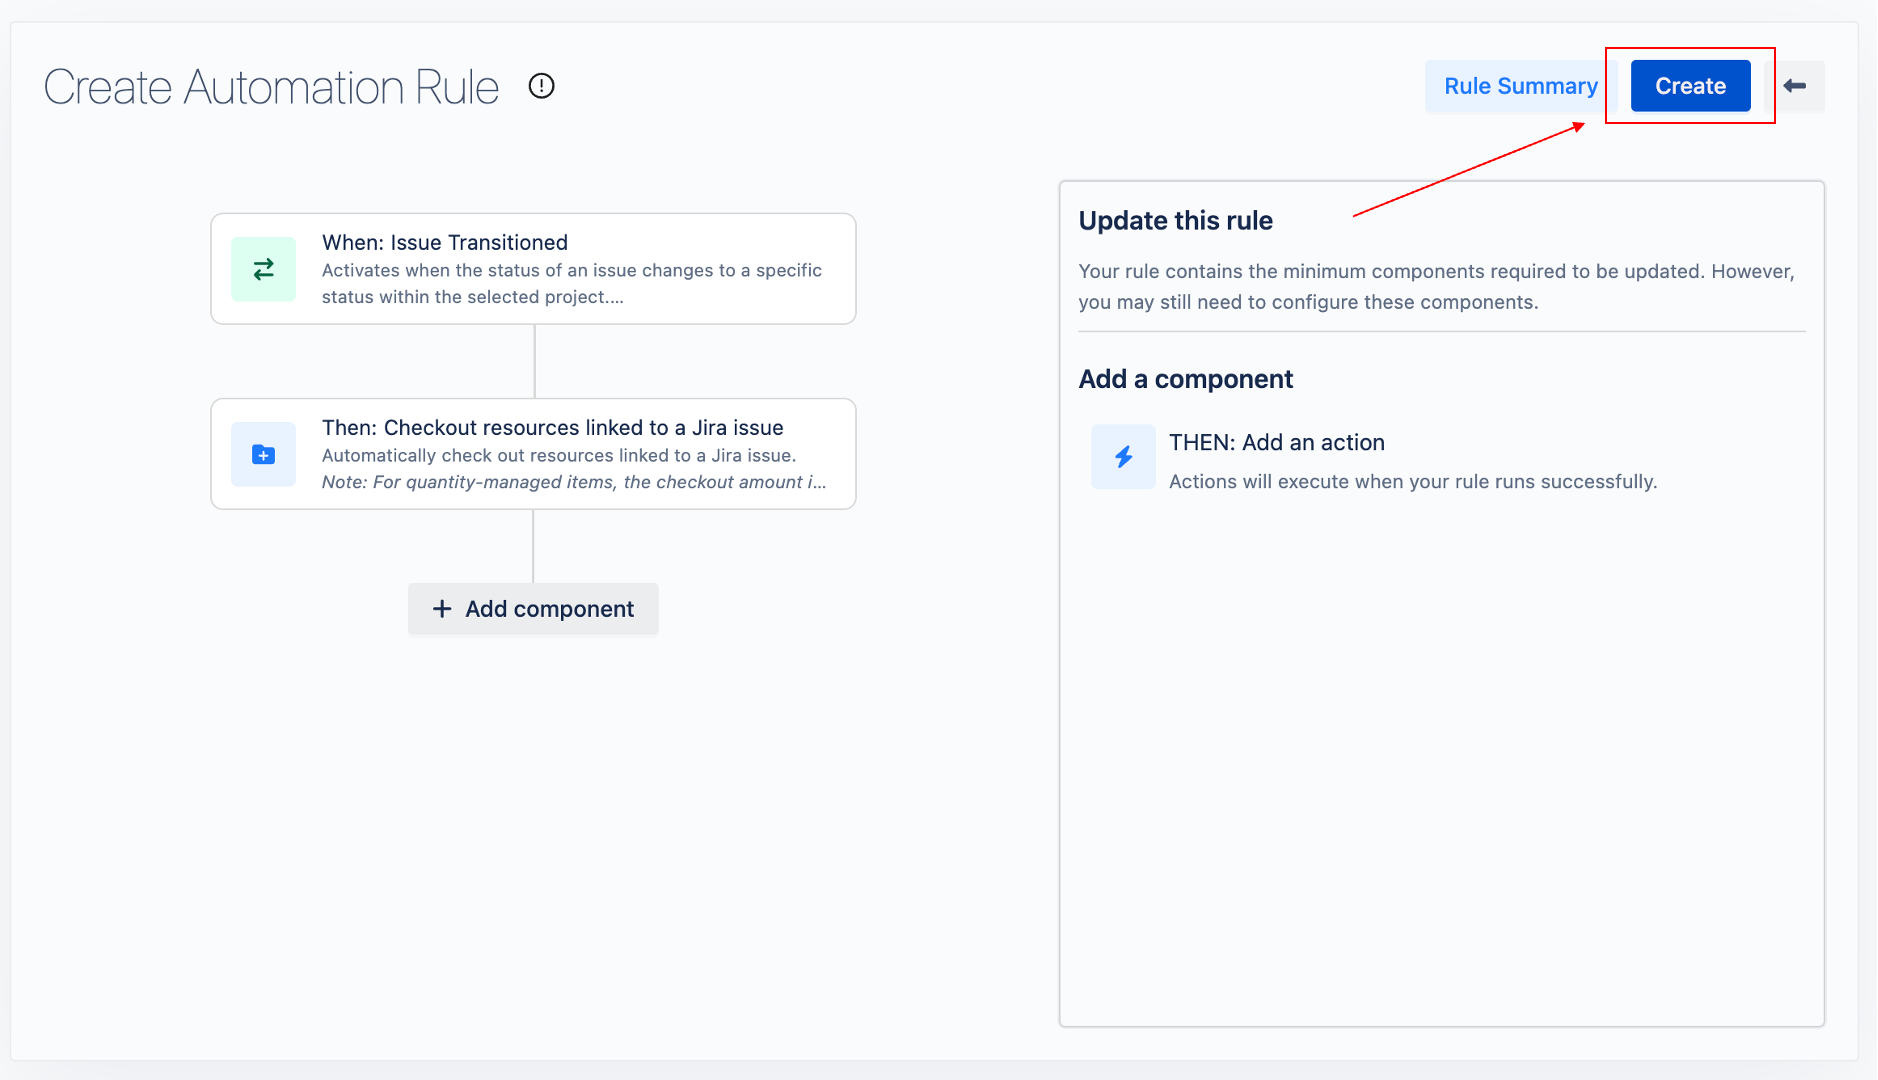1878x1080 pixels.
Task: Click the blue folder-plus Checkout resources icon
Action: (x=263, y=455)
